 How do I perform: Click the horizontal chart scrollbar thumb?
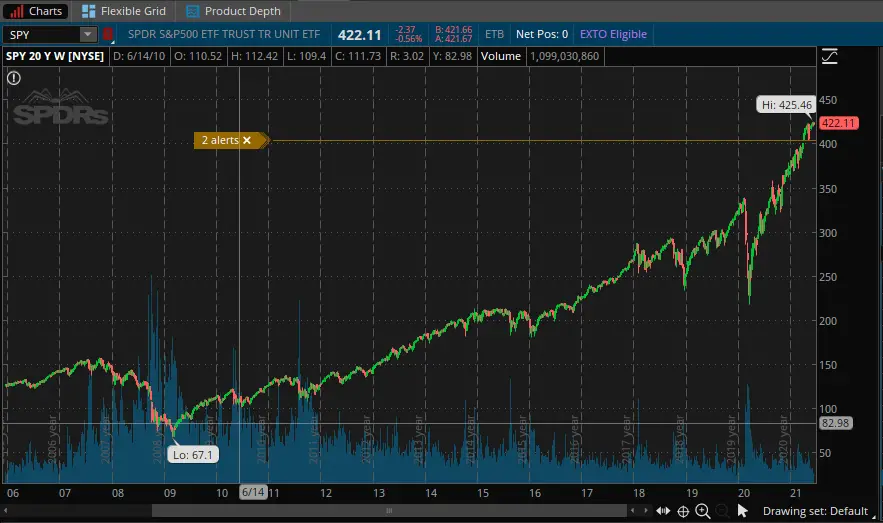click(x=389, y=511)
